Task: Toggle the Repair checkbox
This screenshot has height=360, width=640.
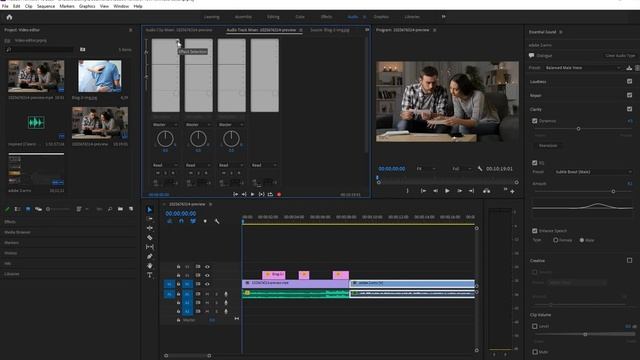Action: [629, 95]
